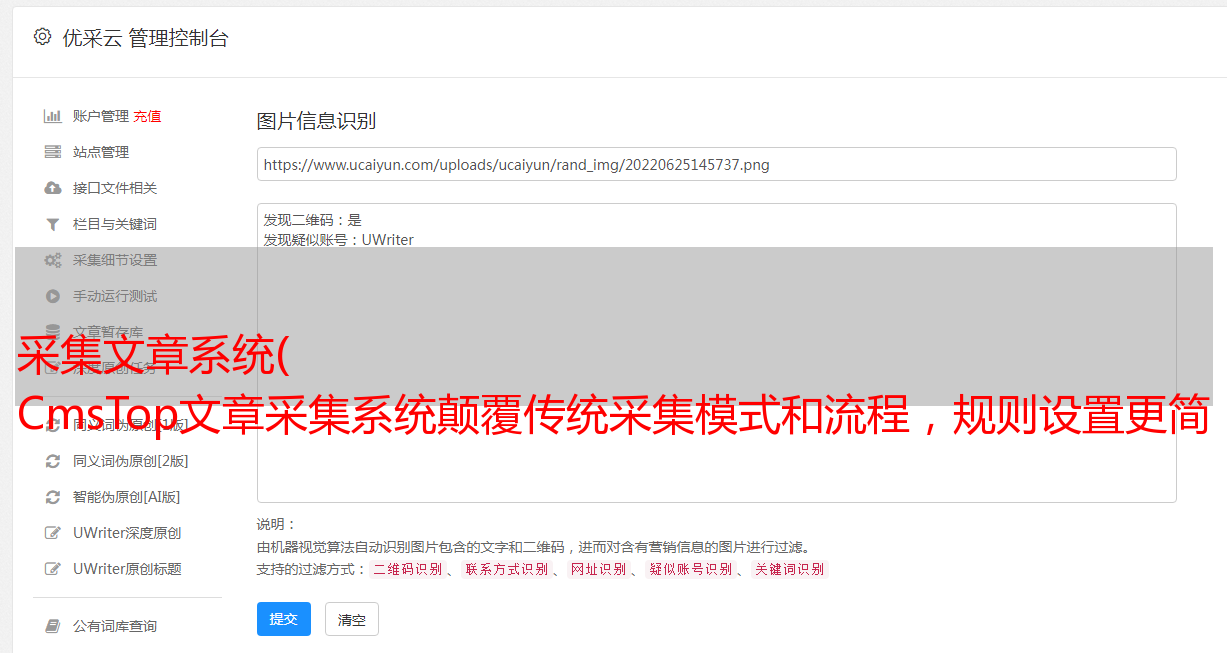Open 采集细节设置 in sidebar
The height and width of the screenshot is (653, 1227).
tap(115, 260)
